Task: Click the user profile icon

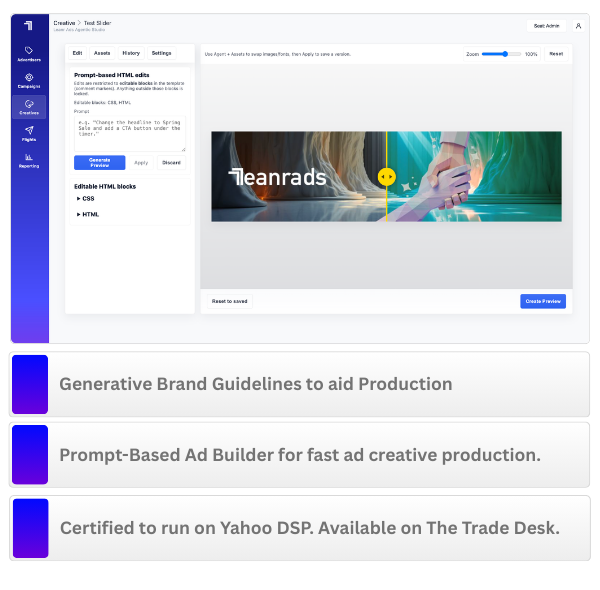Action: [x=578, y=26]
